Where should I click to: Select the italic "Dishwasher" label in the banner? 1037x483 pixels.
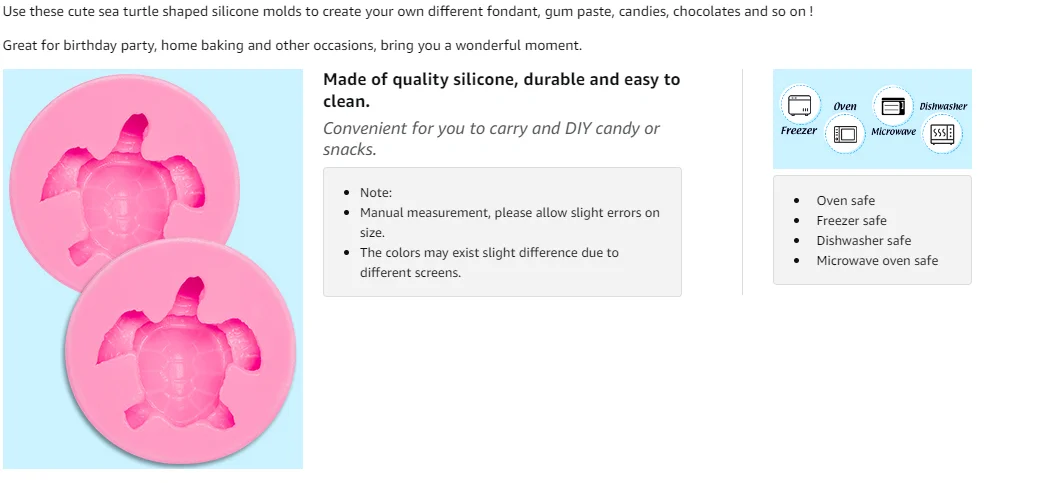943,106
